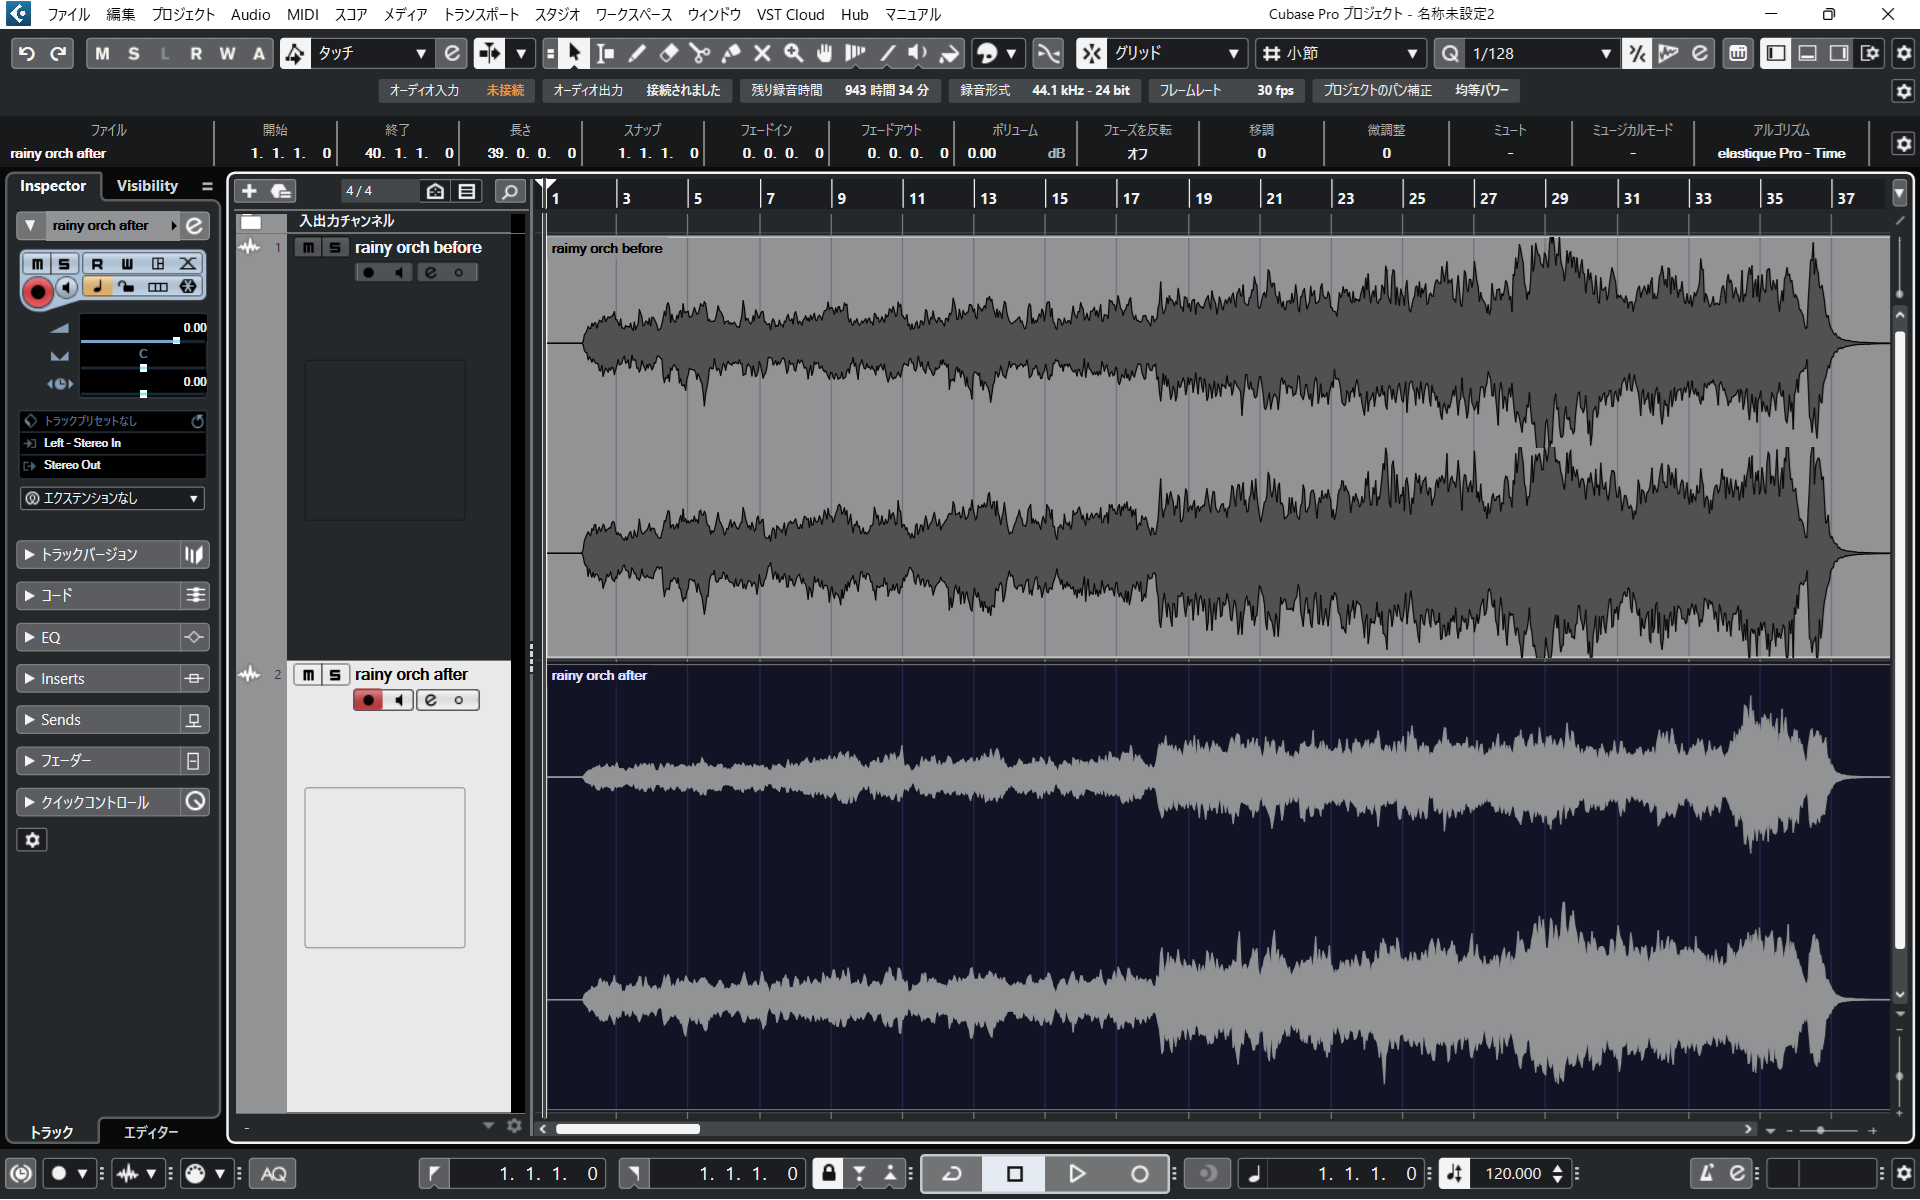Click the tempo 120.000 field
Screen dimensions: 1920x1200
coord(1512,1173)
